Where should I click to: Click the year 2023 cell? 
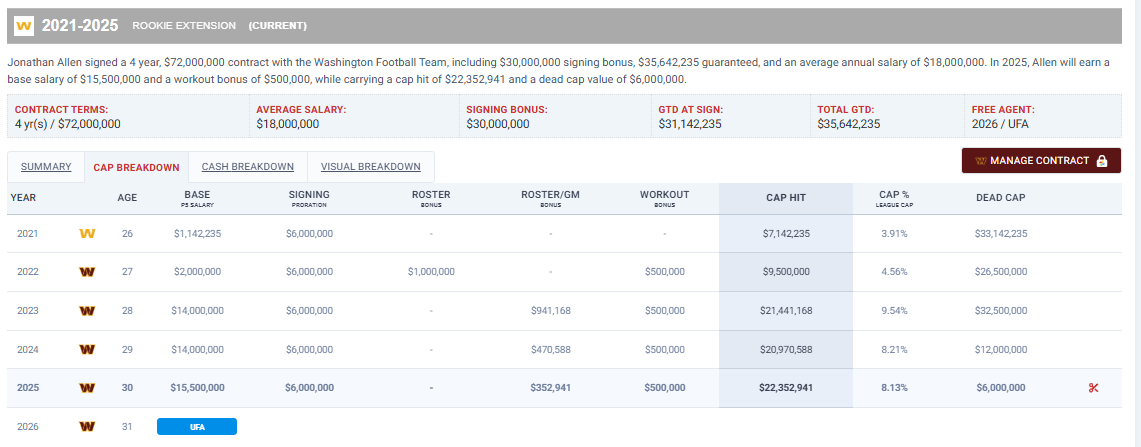(x=28, y=311)
